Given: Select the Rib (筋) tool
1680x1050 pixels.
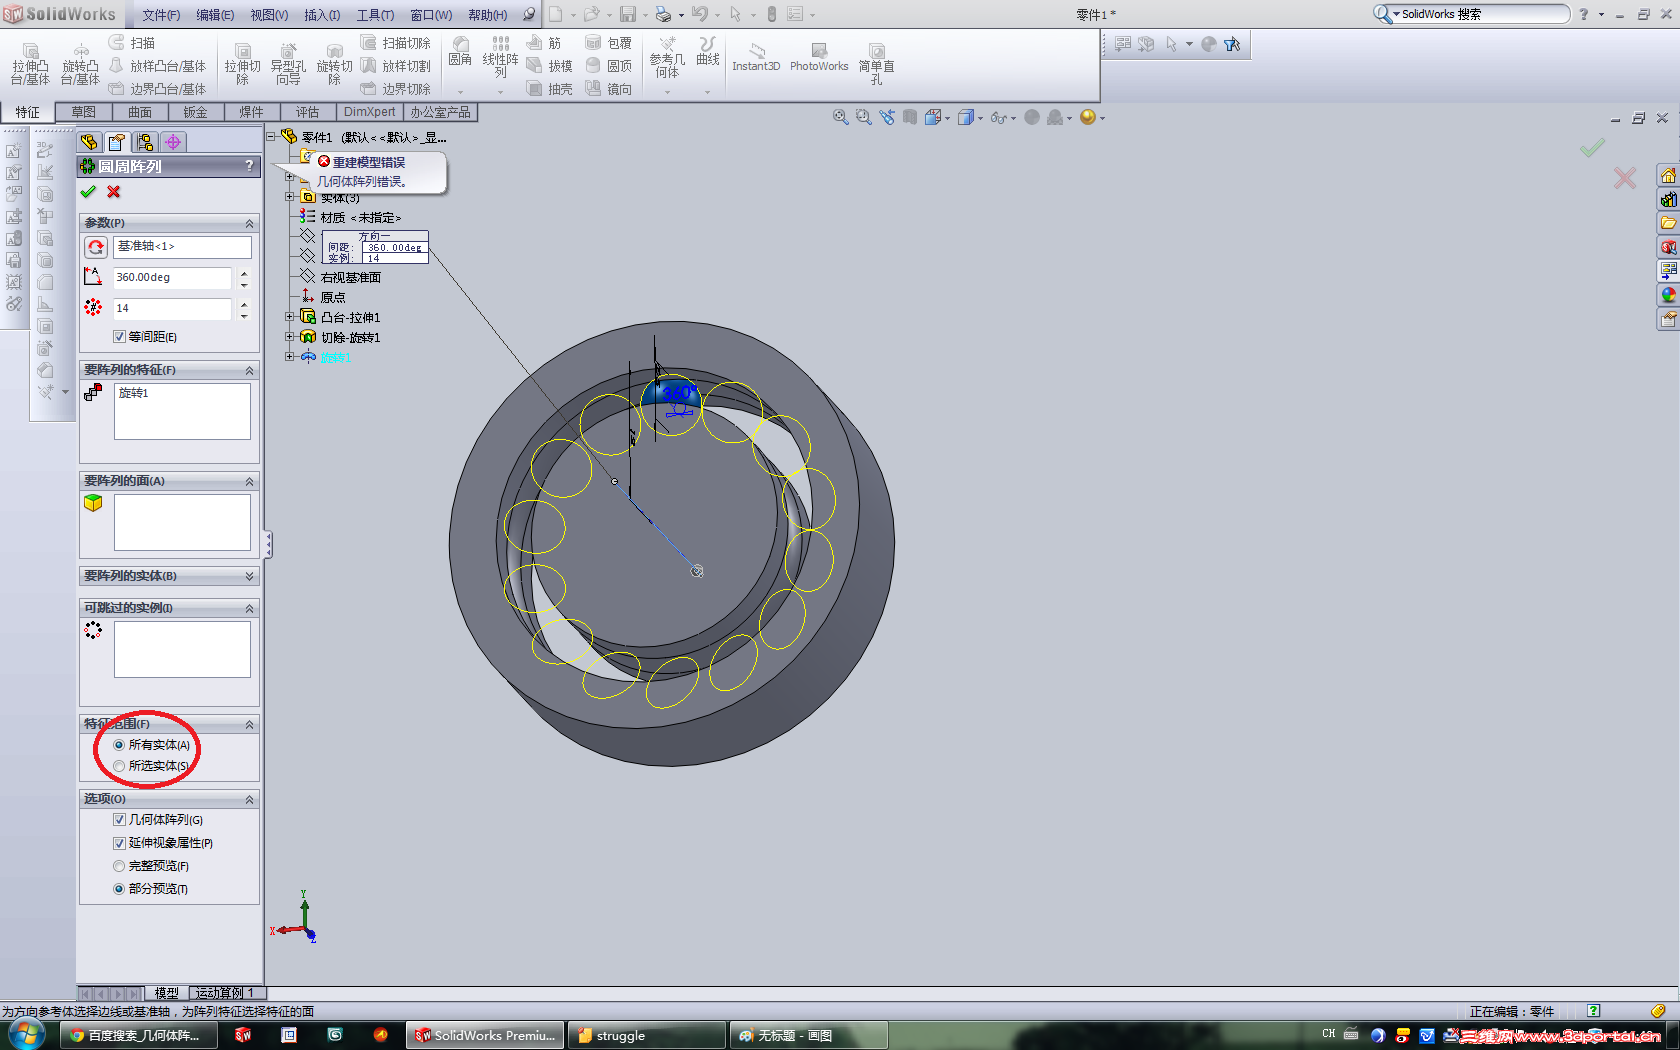Looking at the screenshot, I should 544,43.
